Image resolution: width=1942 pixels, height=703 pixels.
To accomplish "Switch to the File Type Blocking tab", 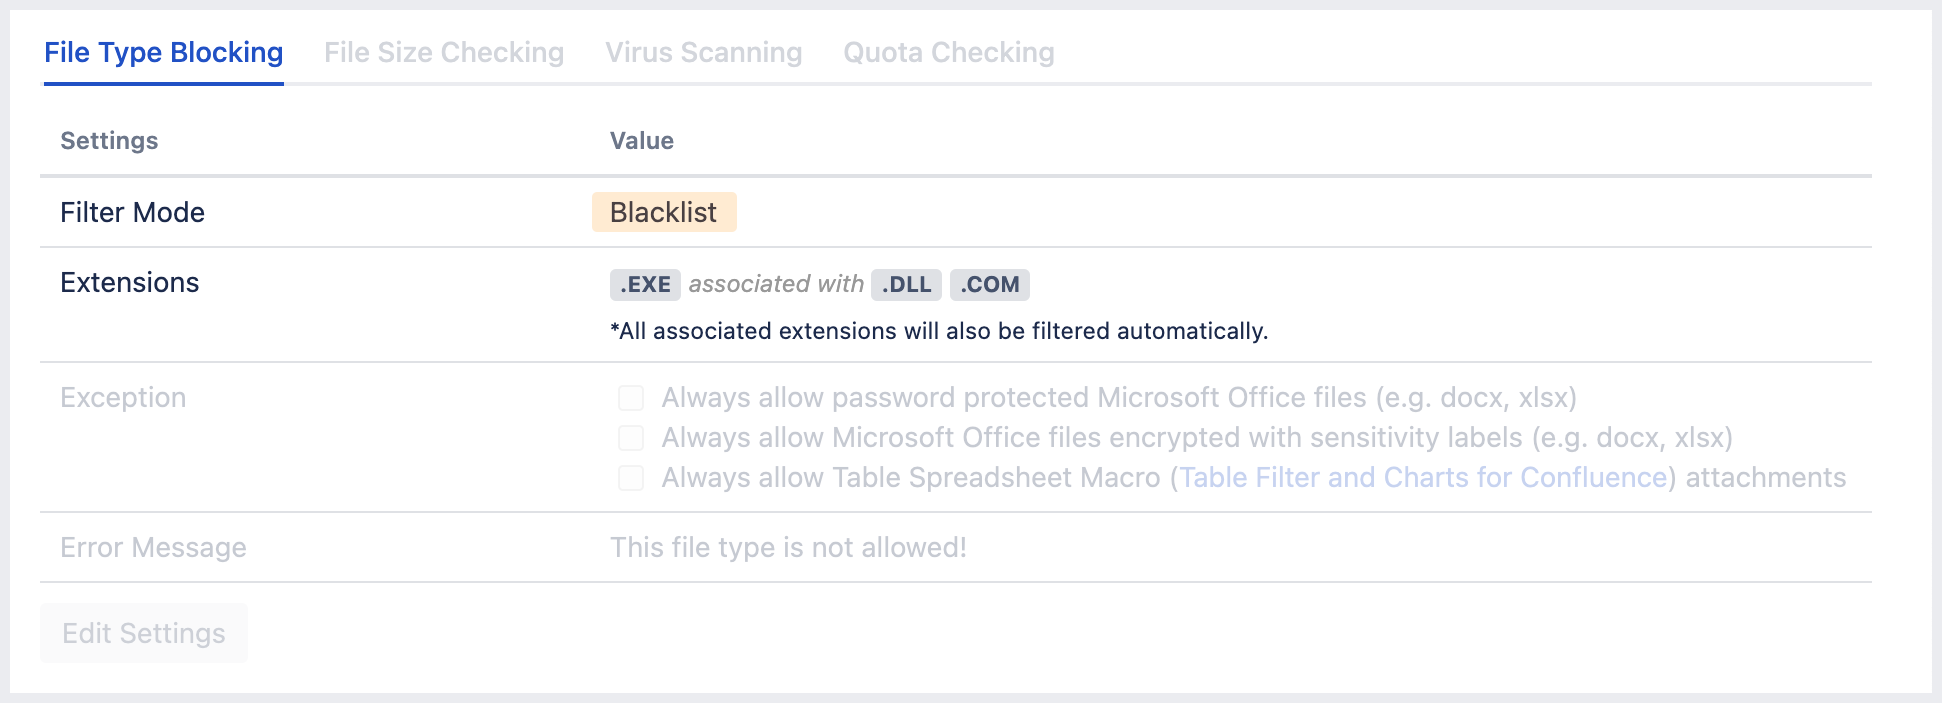I will click(x=163, y=52).
